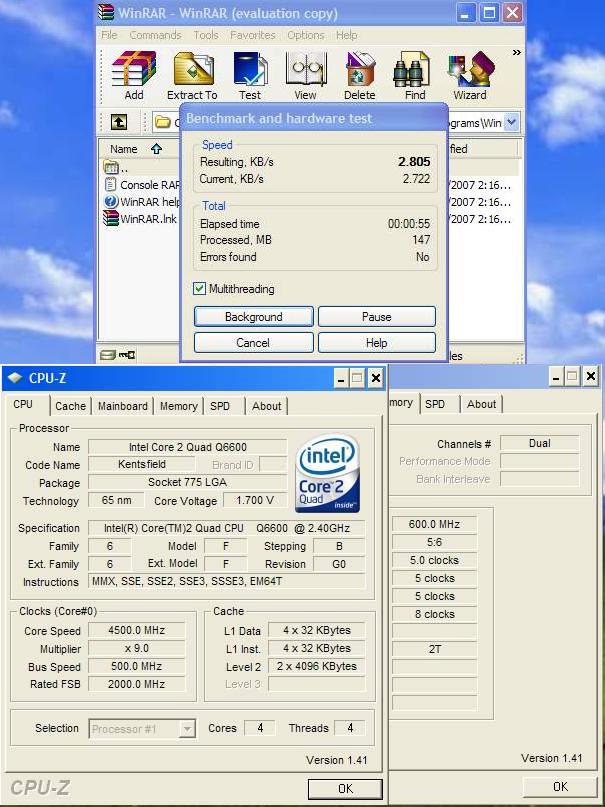Click the Bus Speed 500.0 MHz value

tap(136, 666)
